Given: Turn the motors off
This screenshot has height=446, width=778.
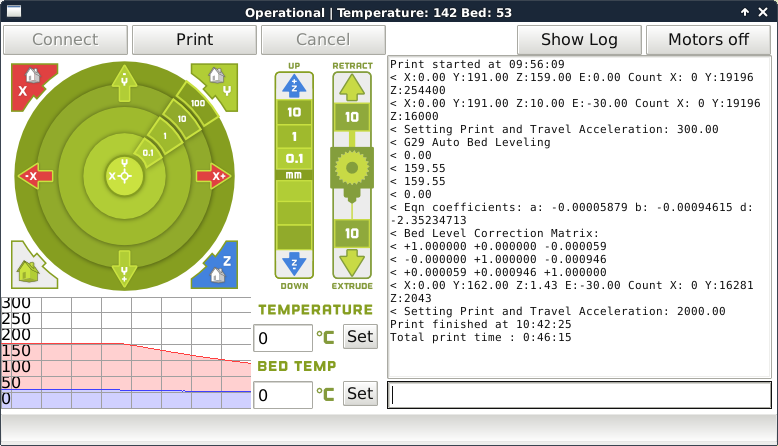Looking at the screenshot, I should pos(708,40).
